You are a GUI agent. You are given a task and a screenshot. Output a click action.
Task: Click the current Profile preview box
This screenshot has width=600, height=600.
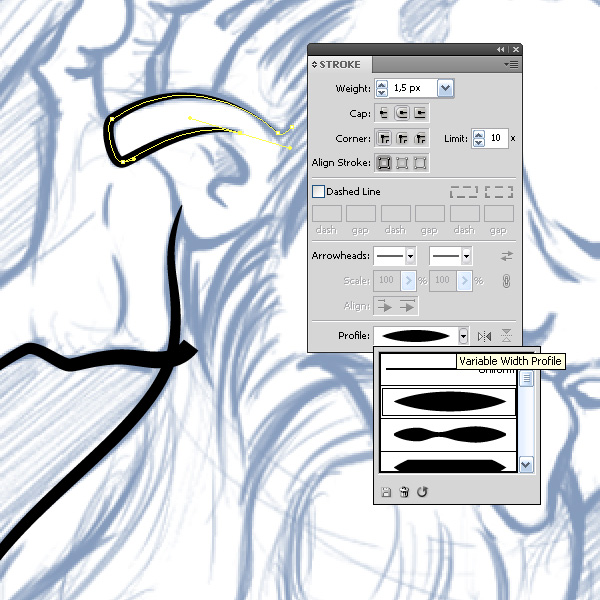point(416,336)
